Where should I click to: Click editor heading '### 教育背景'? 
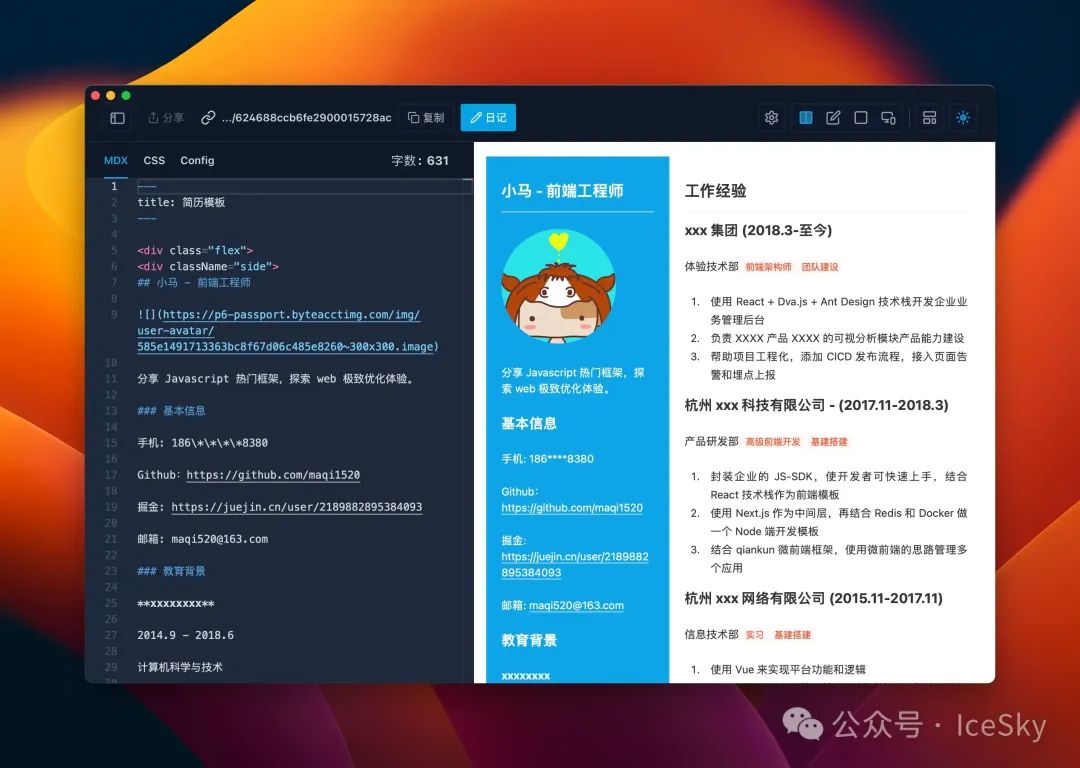point(171,571)
